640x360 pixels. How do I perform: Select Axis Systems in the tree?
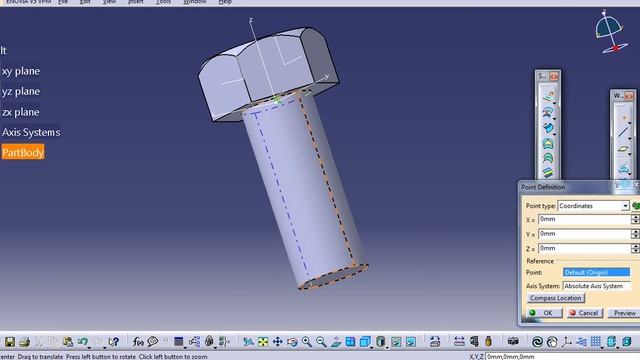[x=31, y=132]
